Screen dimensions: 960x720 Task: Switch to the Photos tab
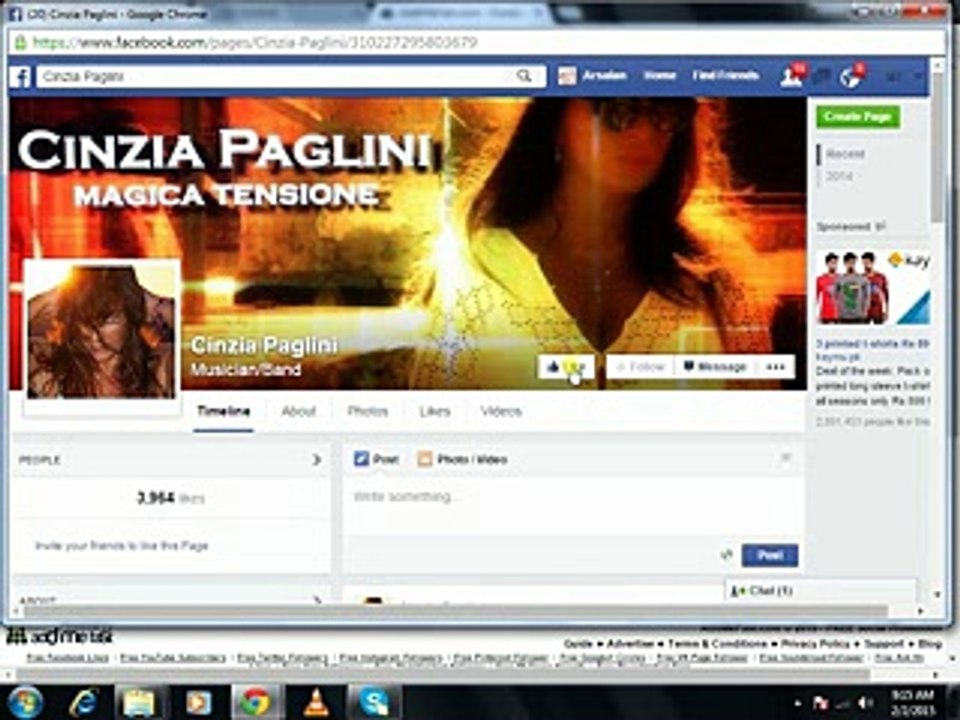367,411
